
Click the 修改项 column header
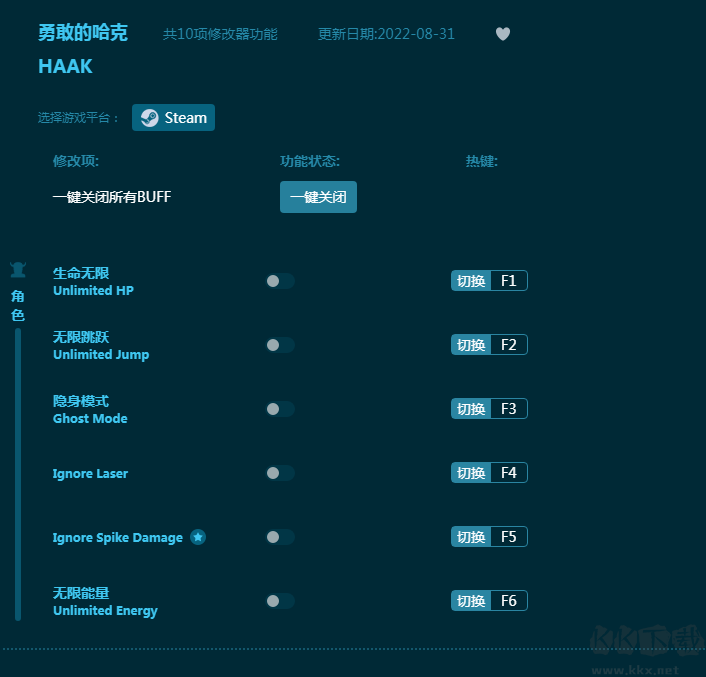click(x=76, y=161)
